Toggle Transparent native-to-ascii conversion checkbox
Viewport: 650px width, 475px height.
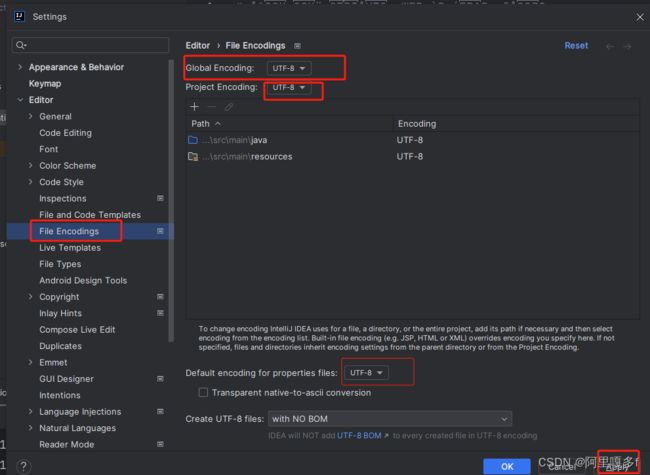coord(203,392)
